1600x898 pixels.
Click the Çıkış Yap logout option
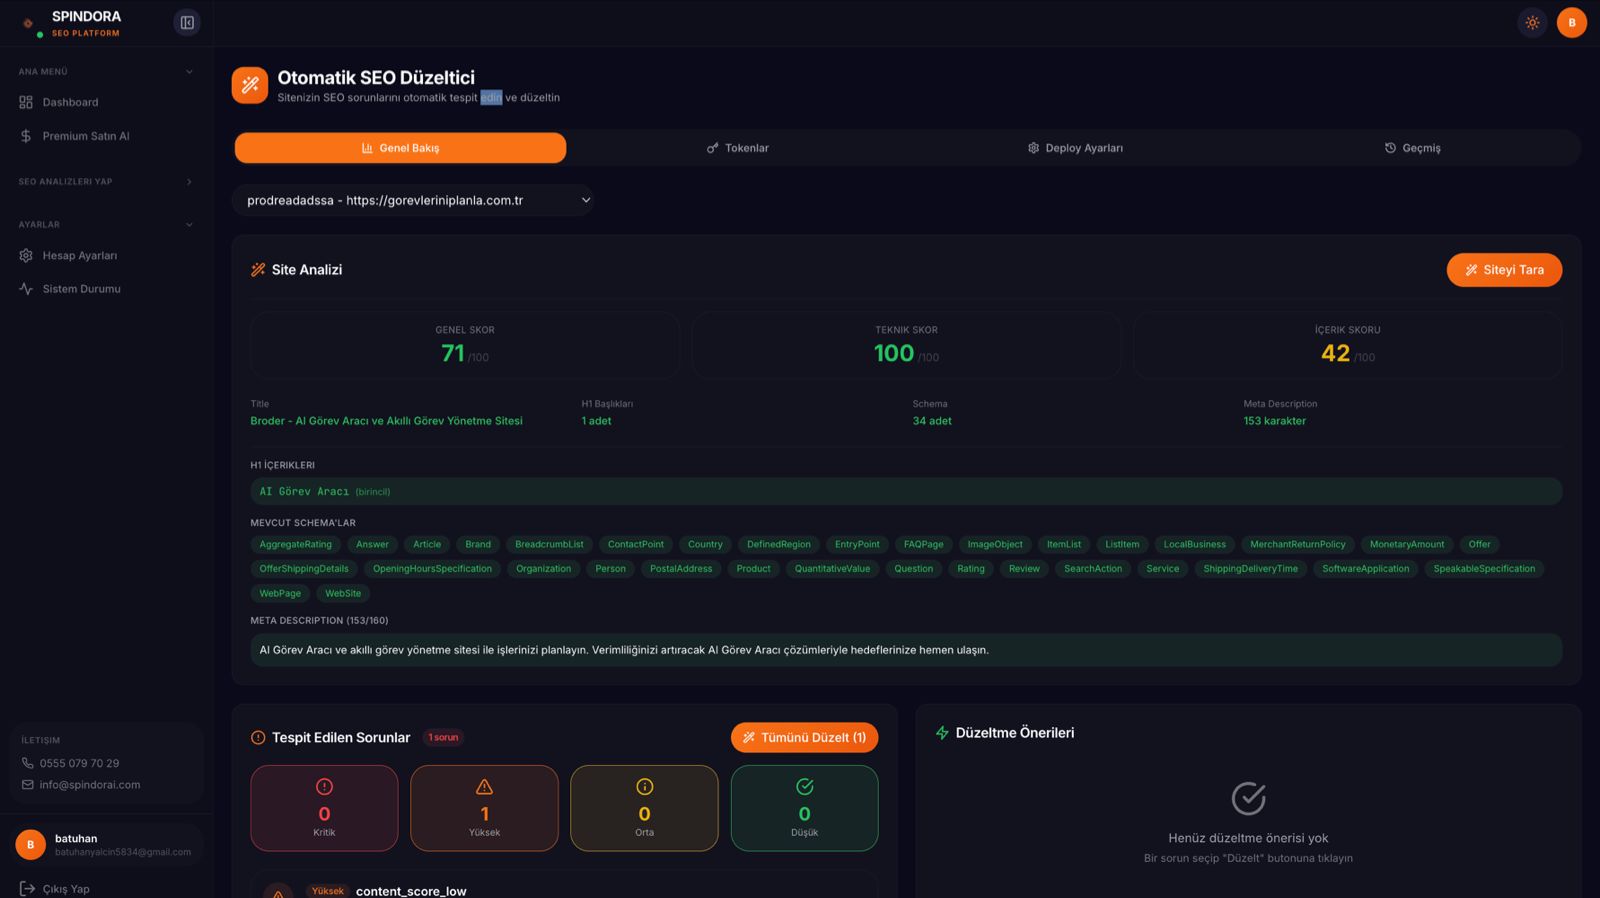65,888
